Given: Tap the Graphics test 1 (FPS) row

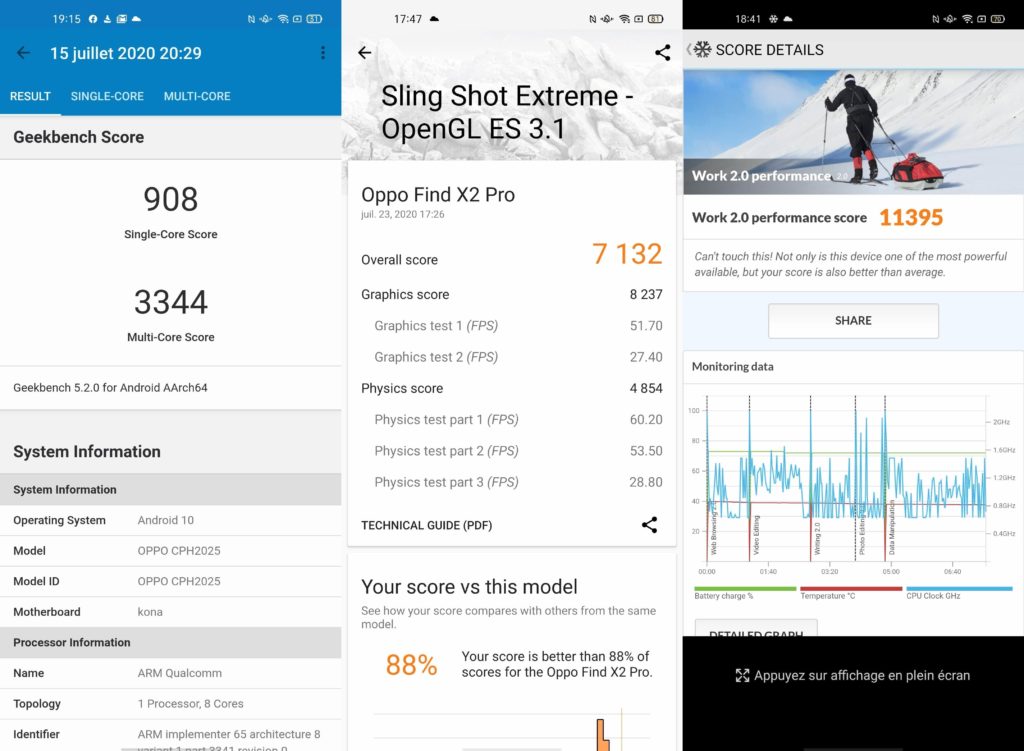Looking at the screenshot, I should coord(512,325).
